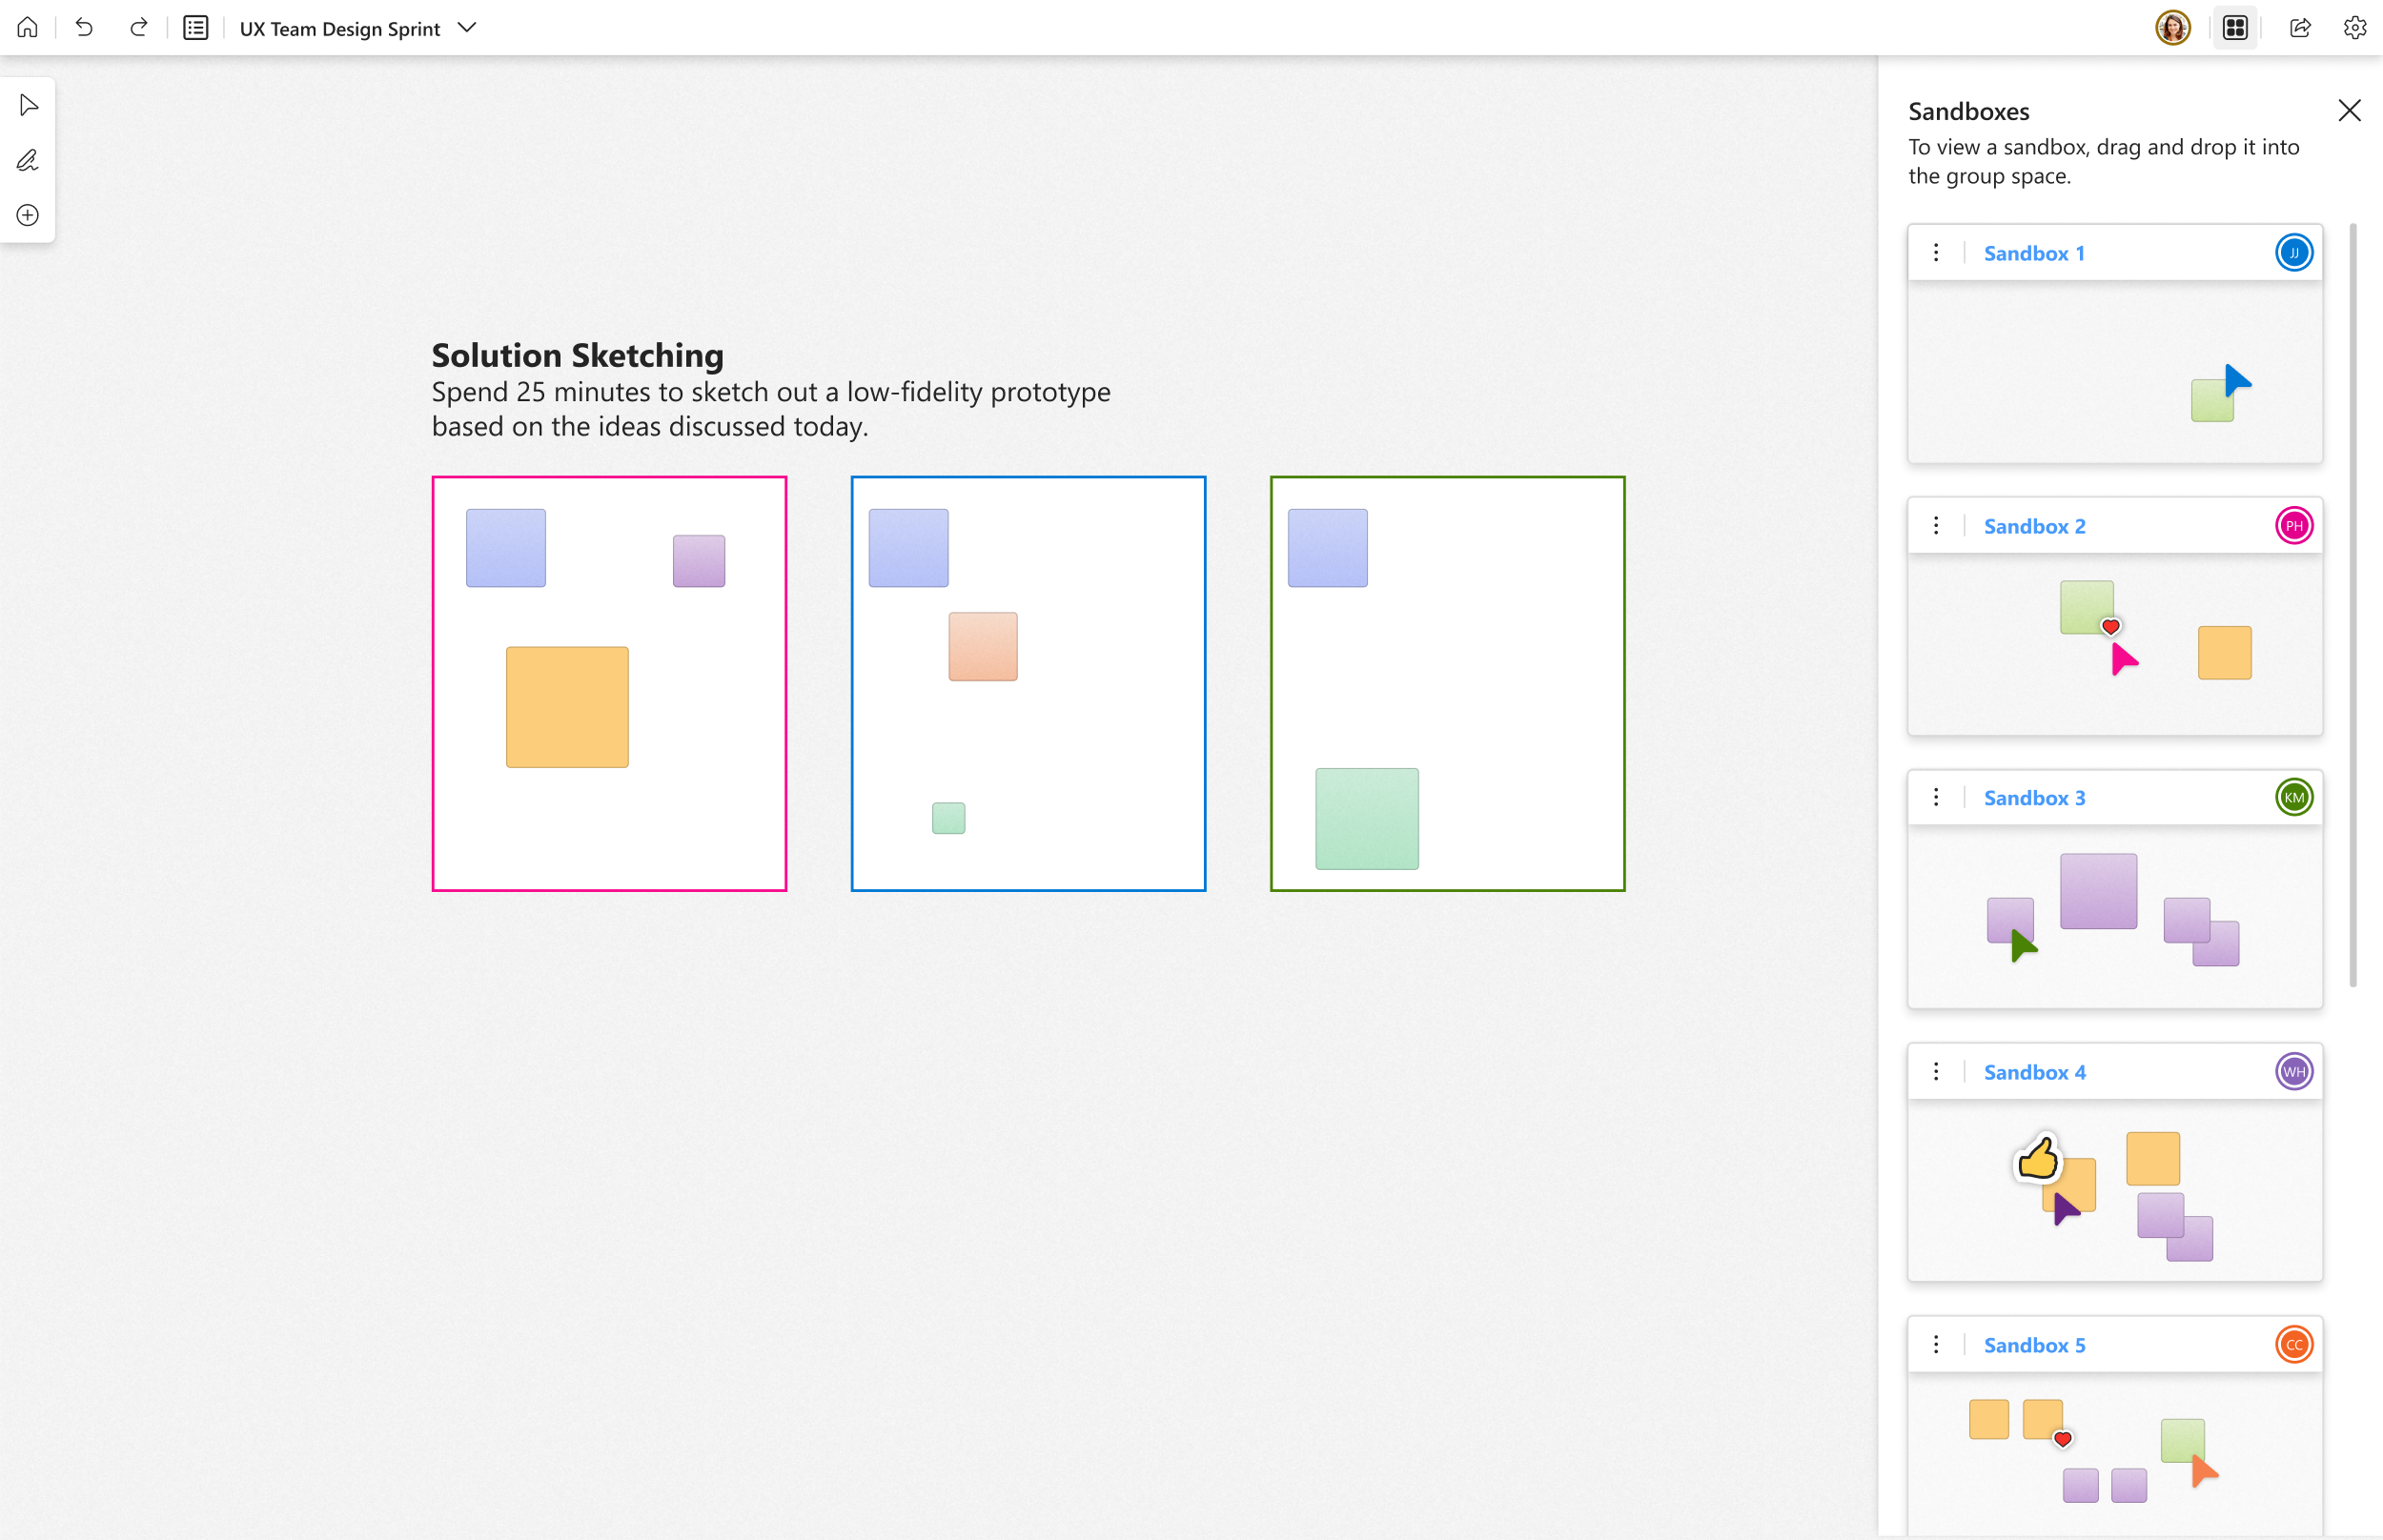Select the pointer tool in left toolbar
Screen dimensions: 2383x1540
coord(28,105)
